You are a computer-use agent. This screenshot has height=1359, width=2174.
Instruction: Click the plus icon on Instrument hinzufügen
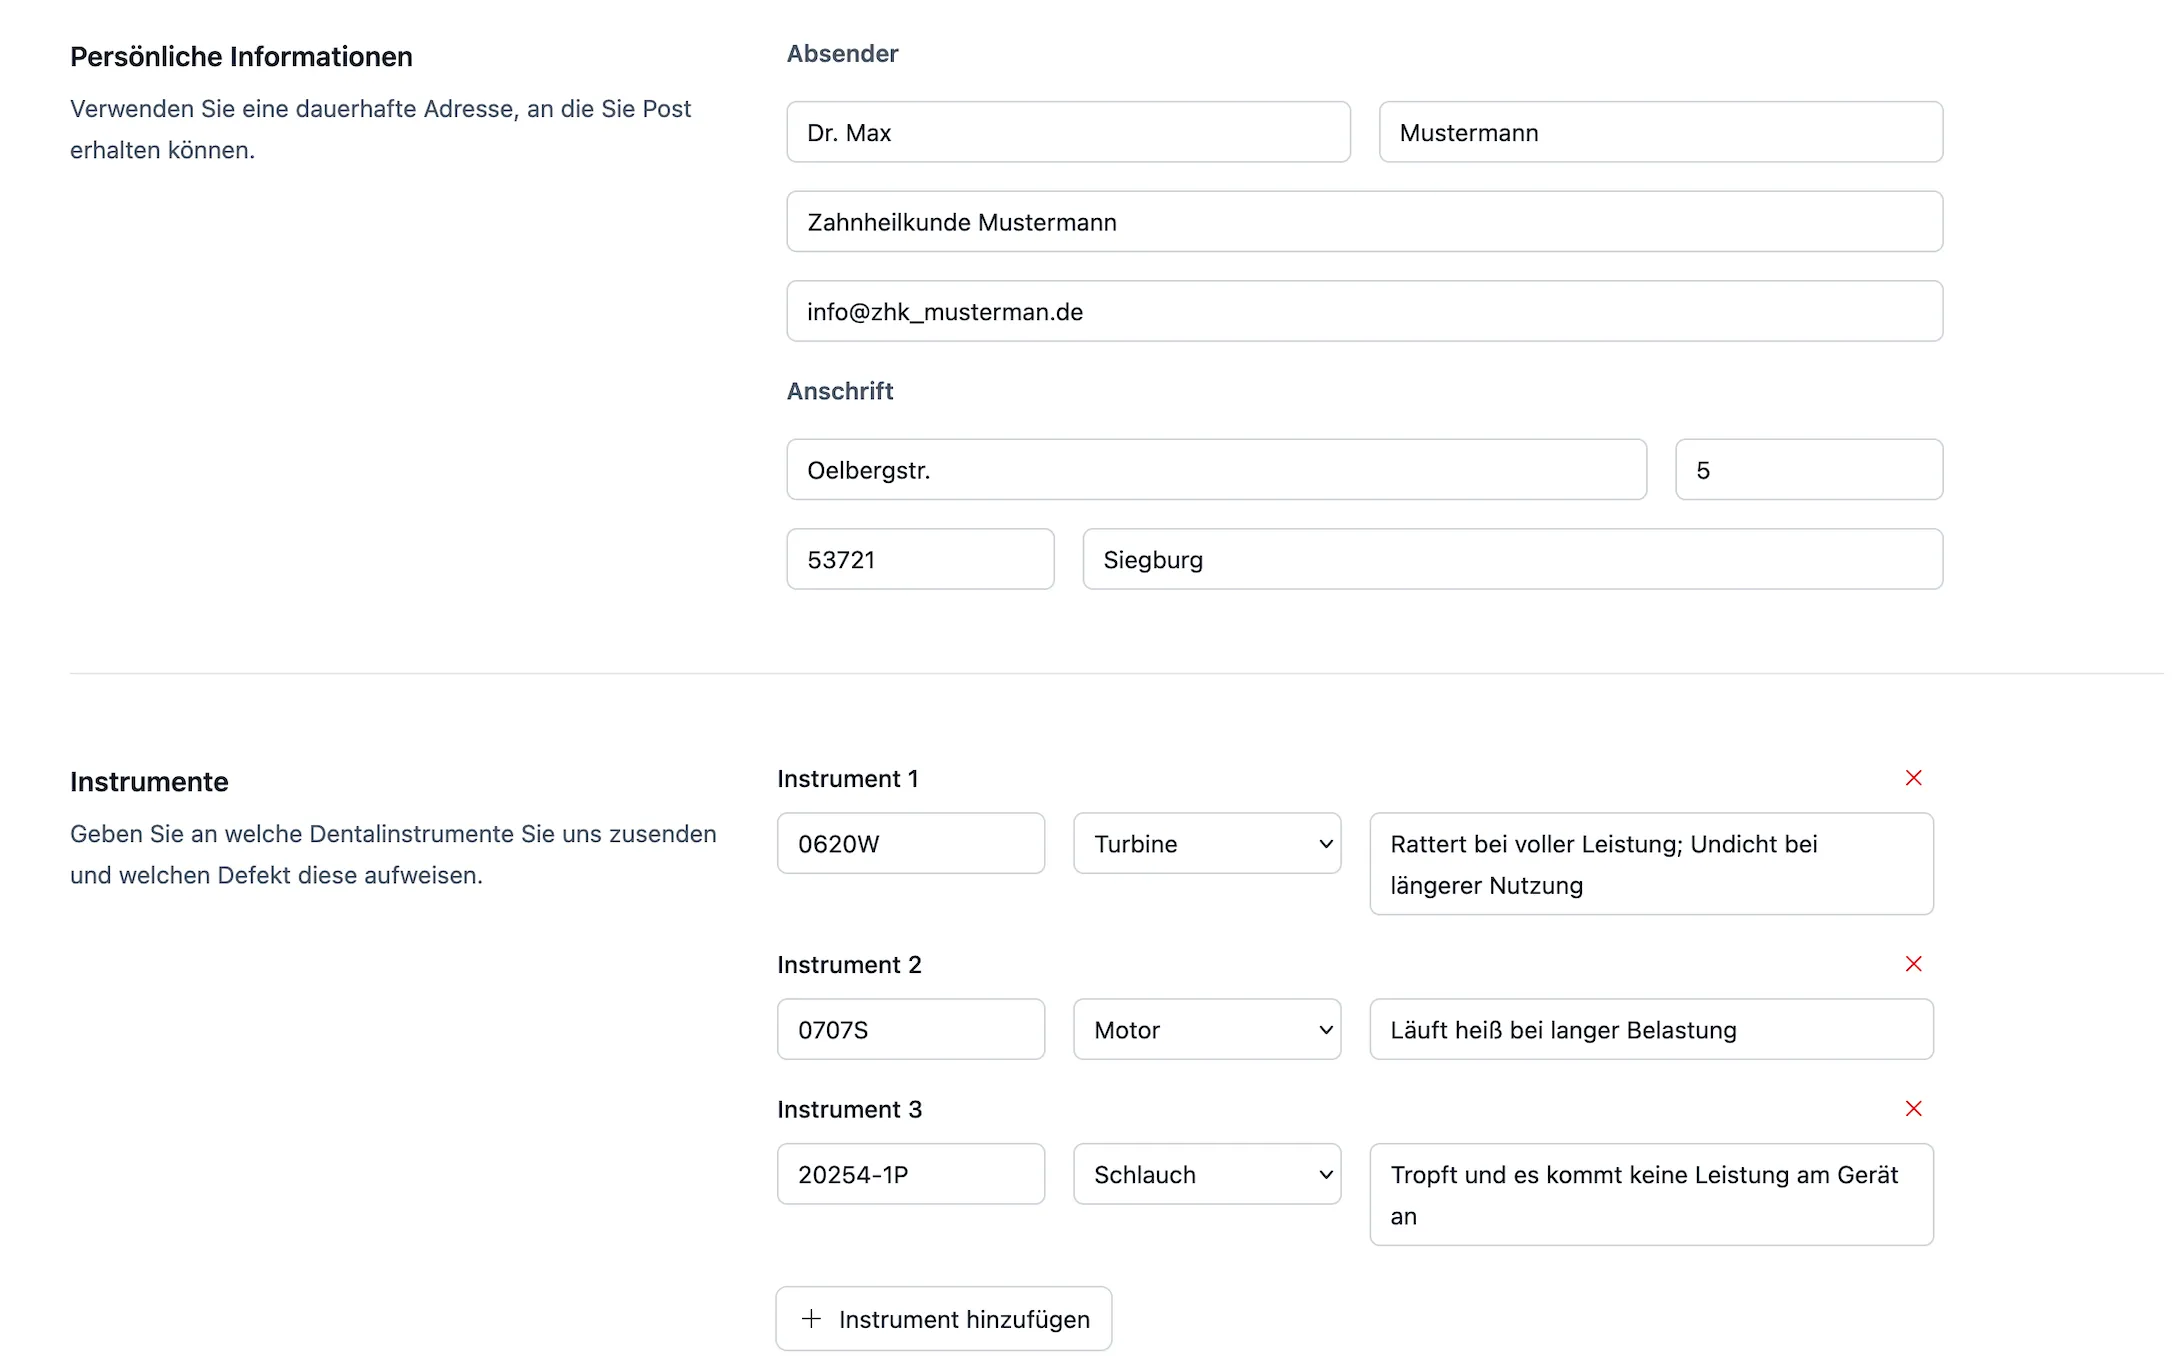[x=811, y=1318]
